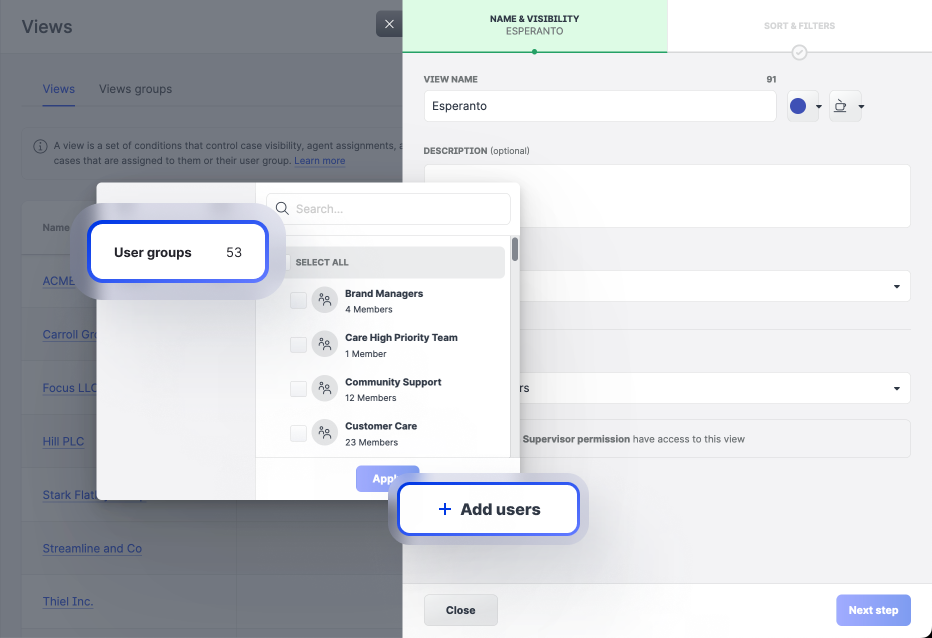
Task: Click the Care High Priority Team group icon
Action: 324,345
